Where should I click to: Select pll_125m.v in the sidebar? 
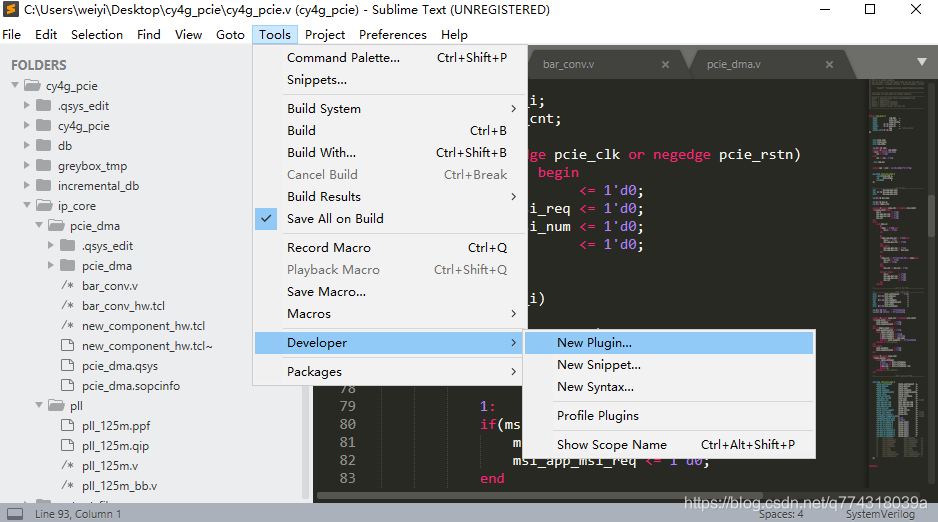pyautogui.click(x=110, y=465)
